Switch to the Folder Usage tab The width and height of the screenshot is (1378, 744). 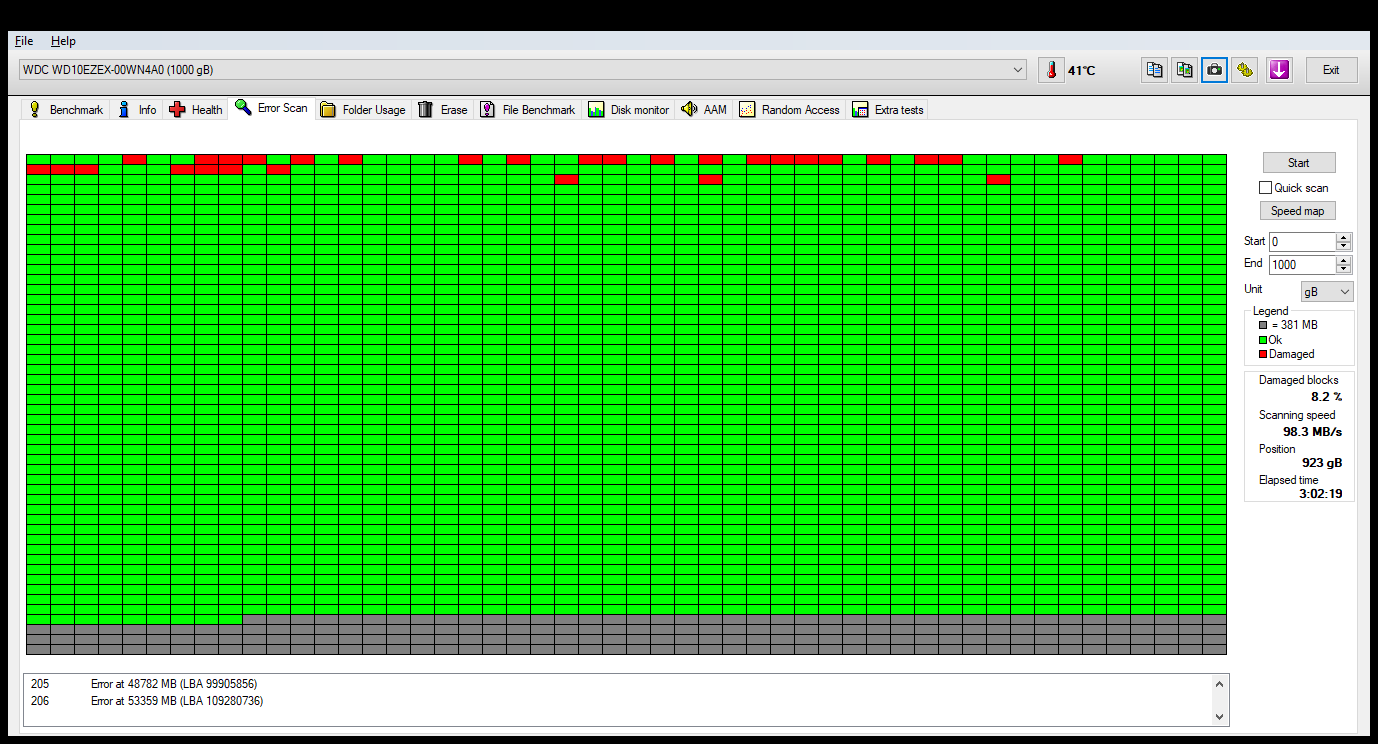pos(362,109)
